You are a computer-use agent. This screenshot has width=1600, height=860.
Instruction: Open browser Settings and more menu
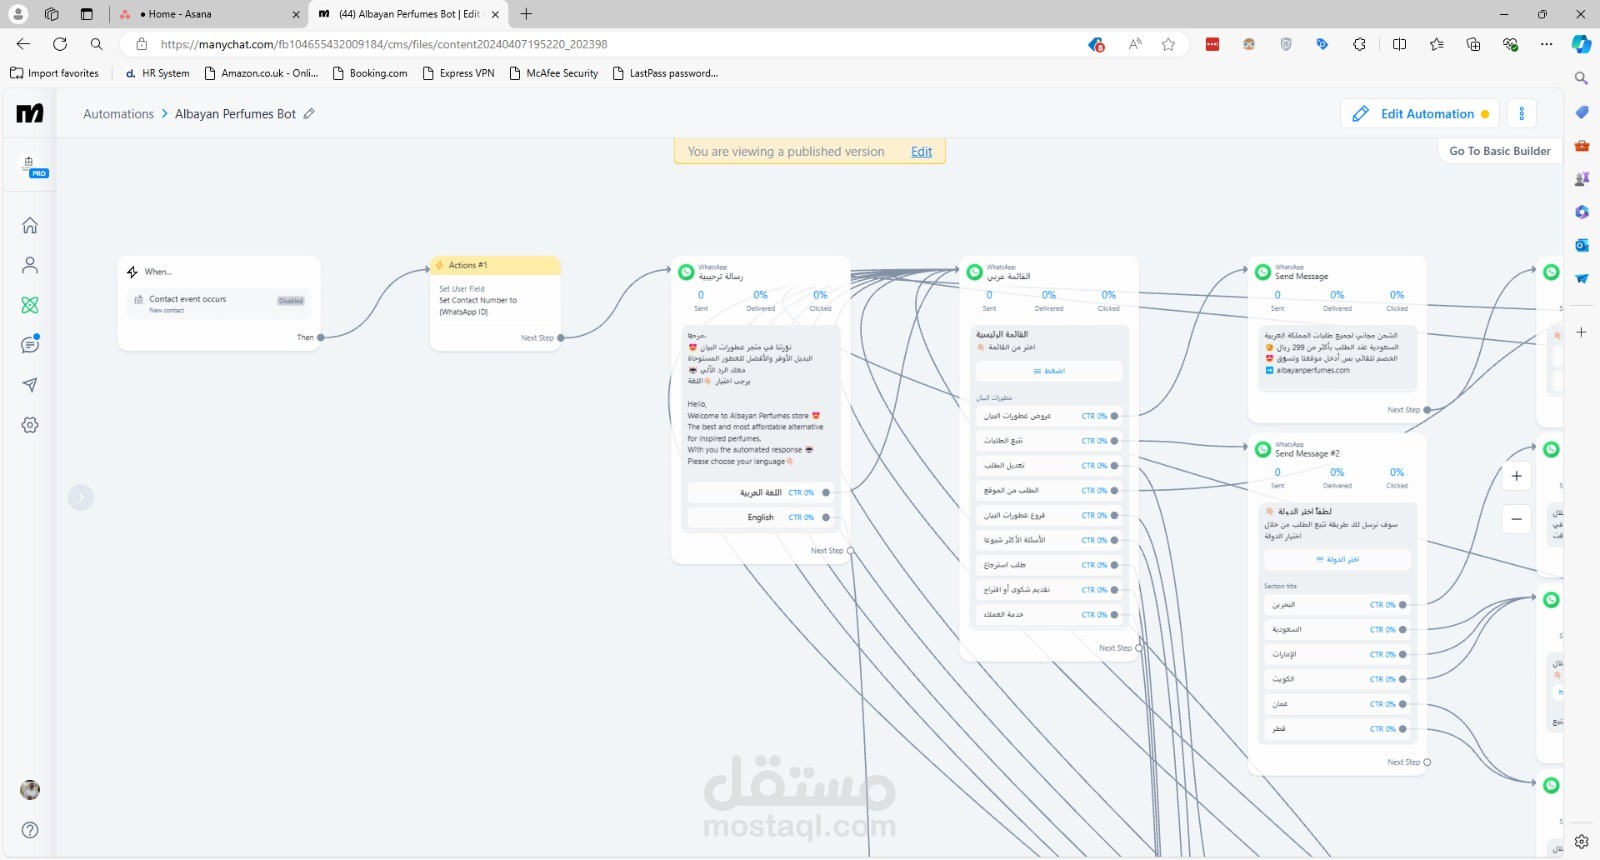[x=1547, y=44]
